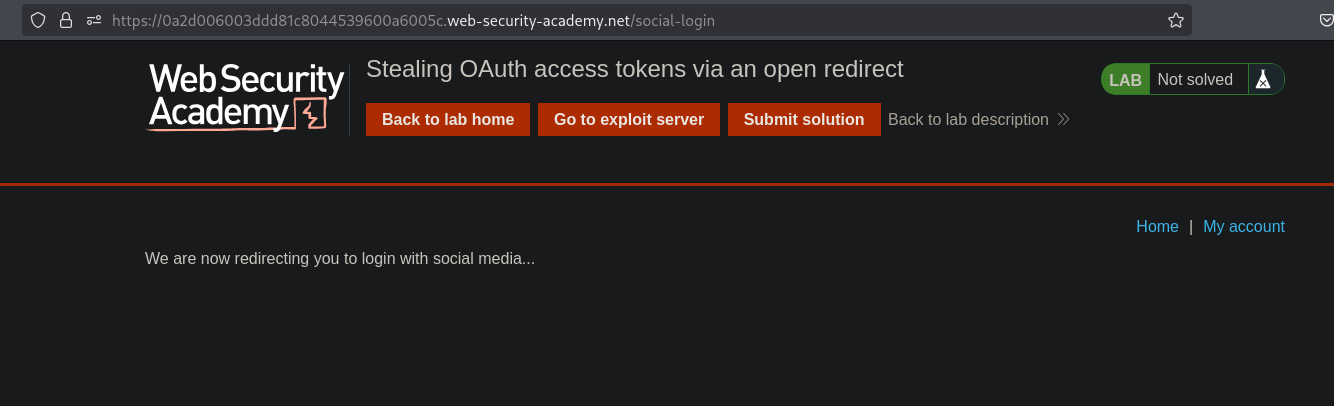Go to exploit server
This screenshot has height=406, width=1334.
[x=629, y=120]
